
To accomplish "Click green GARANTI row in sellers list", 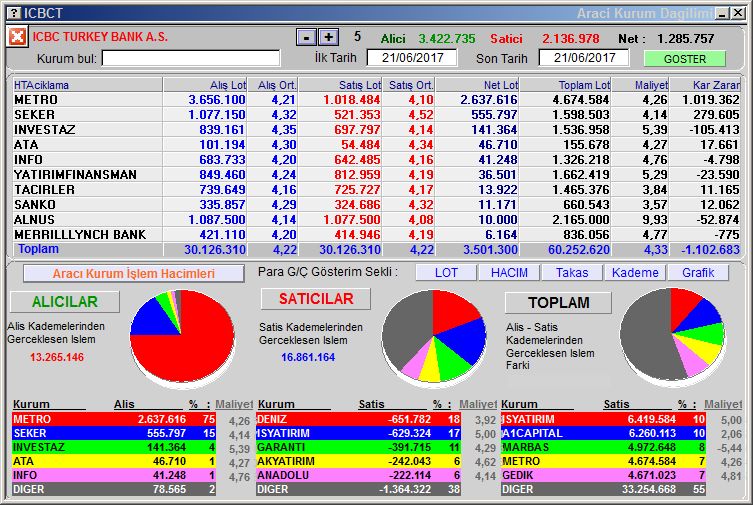I will tap(359, 447).
